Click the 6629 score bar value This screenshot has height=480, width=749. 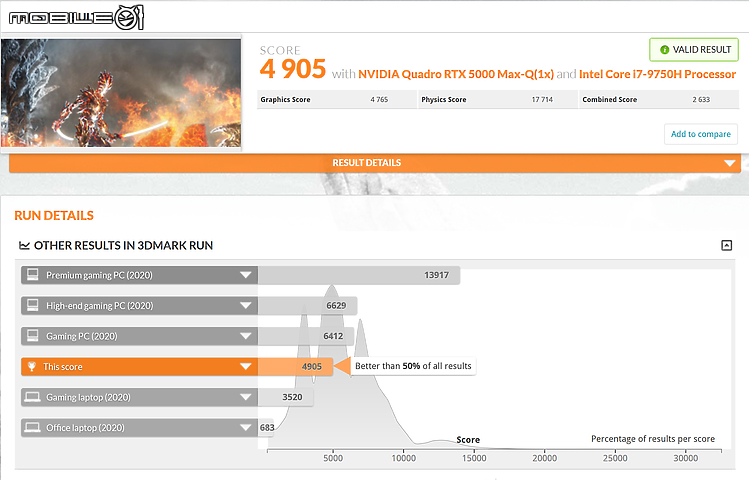pyautogui.click(x=336, y=306)
